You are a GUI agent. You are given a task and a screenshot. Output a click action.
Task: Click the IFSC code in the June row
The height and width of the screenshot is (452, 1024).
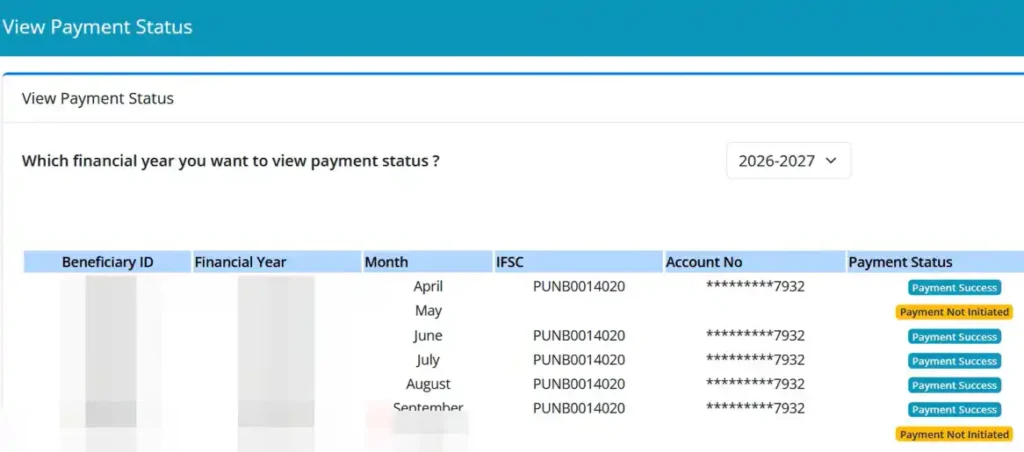(579, 336)
